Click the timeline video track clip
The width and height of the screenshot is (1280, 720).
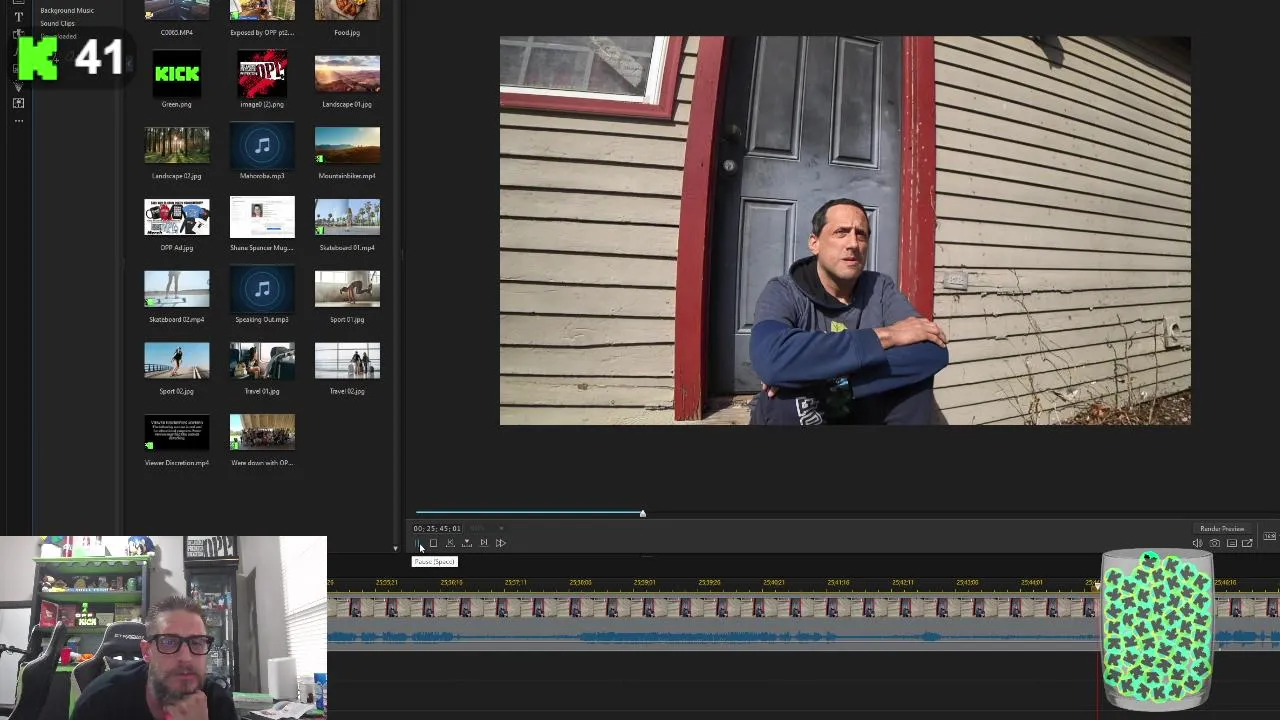712,606
